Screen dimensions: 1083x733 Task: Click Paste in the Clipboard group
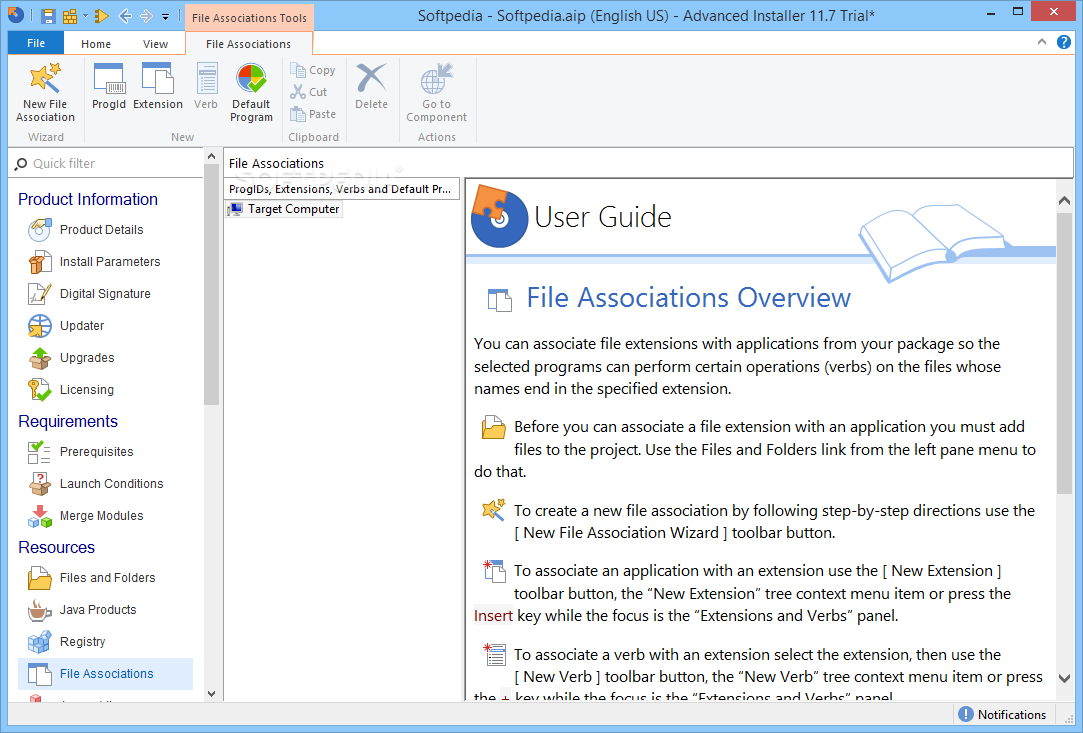(314, 114)
